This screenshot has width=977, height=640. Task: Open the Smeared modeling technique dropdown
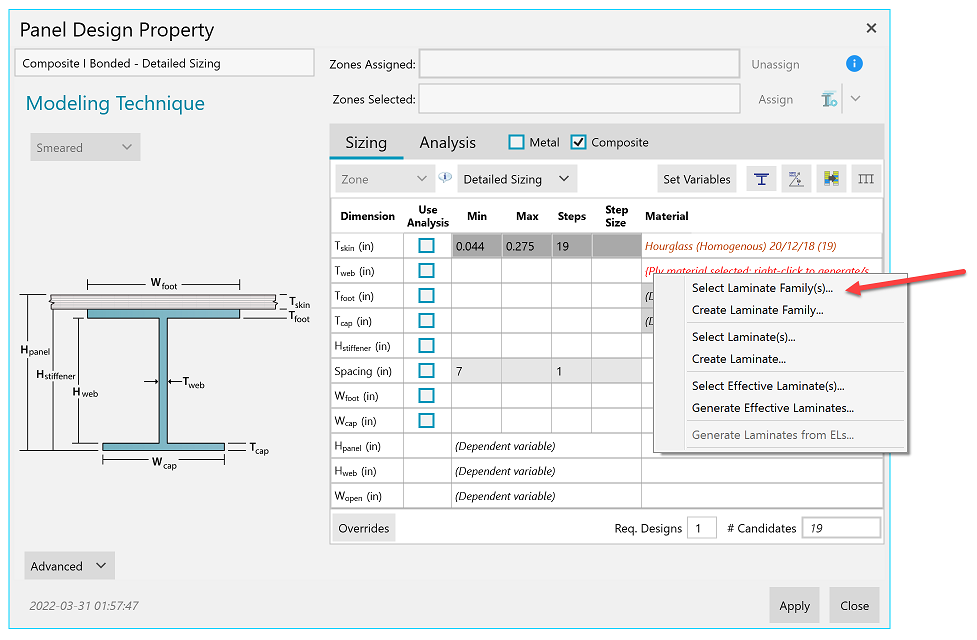[x=85, y=147]
